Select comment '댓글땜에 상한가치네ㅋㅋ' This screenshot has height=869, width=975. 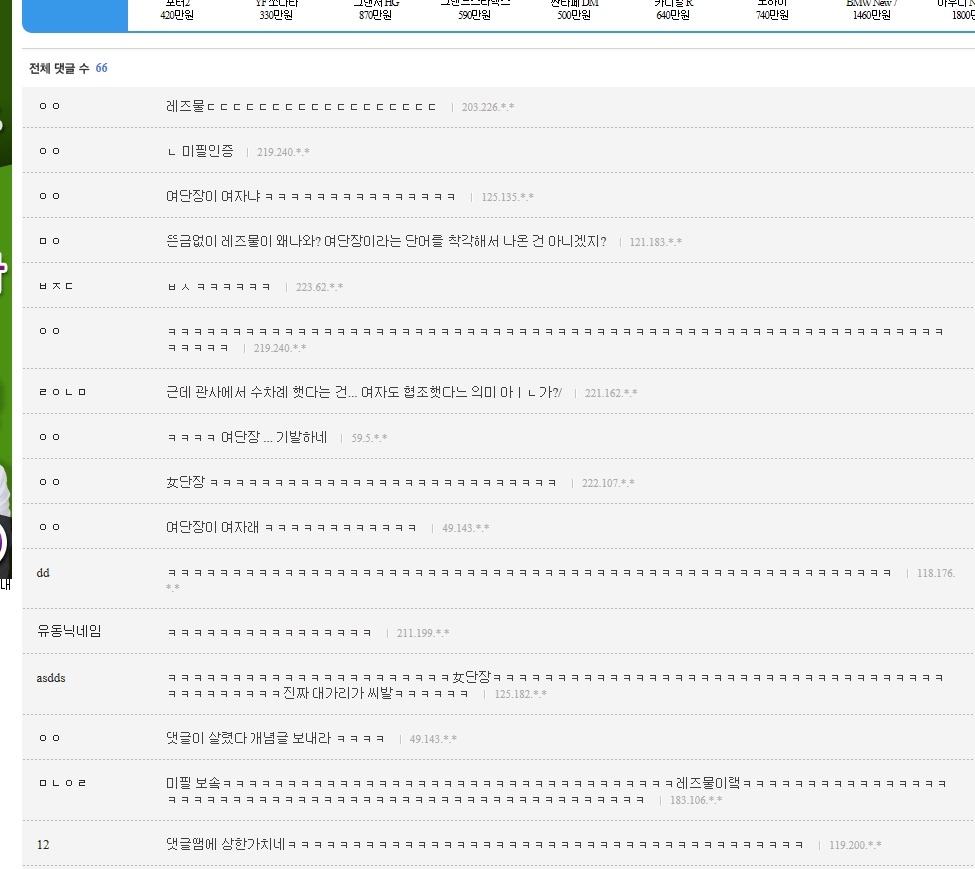point(484,844)
